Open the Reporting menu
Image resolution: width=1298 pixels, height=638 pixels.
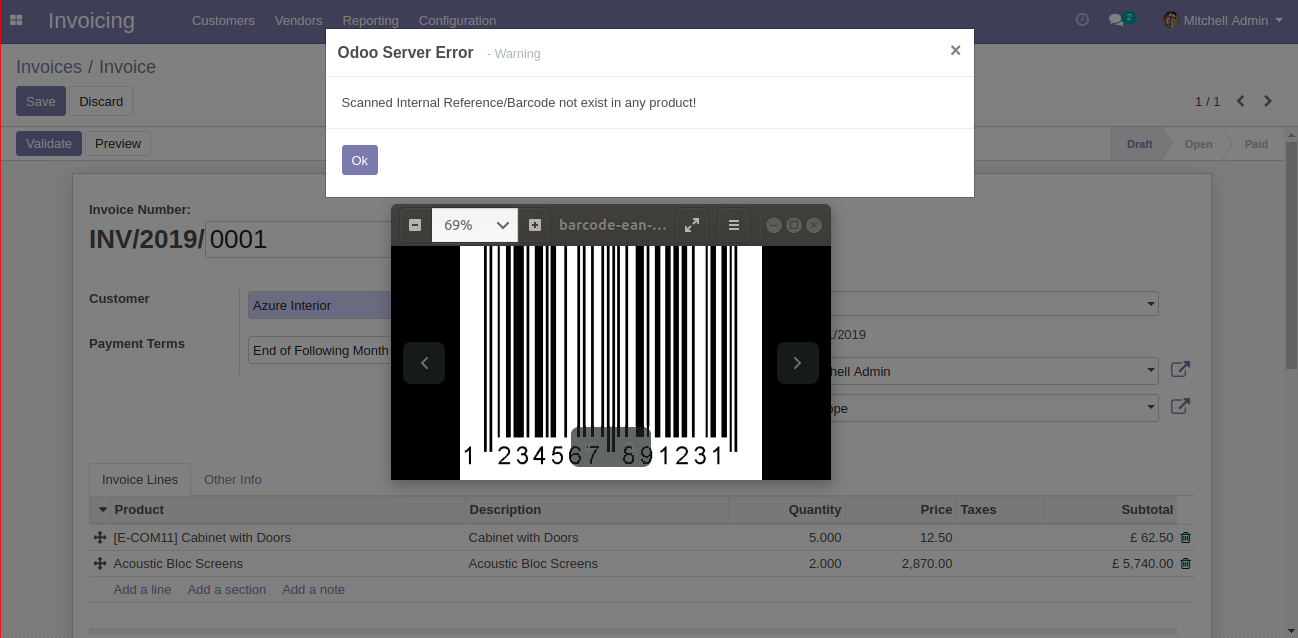[370, 20]
